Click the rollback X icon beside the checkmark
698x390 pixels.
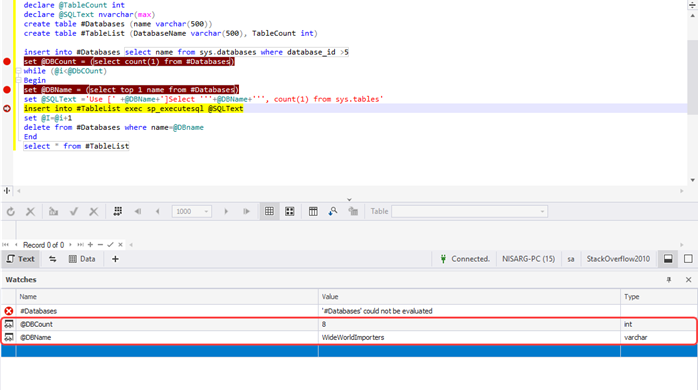[93, 211]
